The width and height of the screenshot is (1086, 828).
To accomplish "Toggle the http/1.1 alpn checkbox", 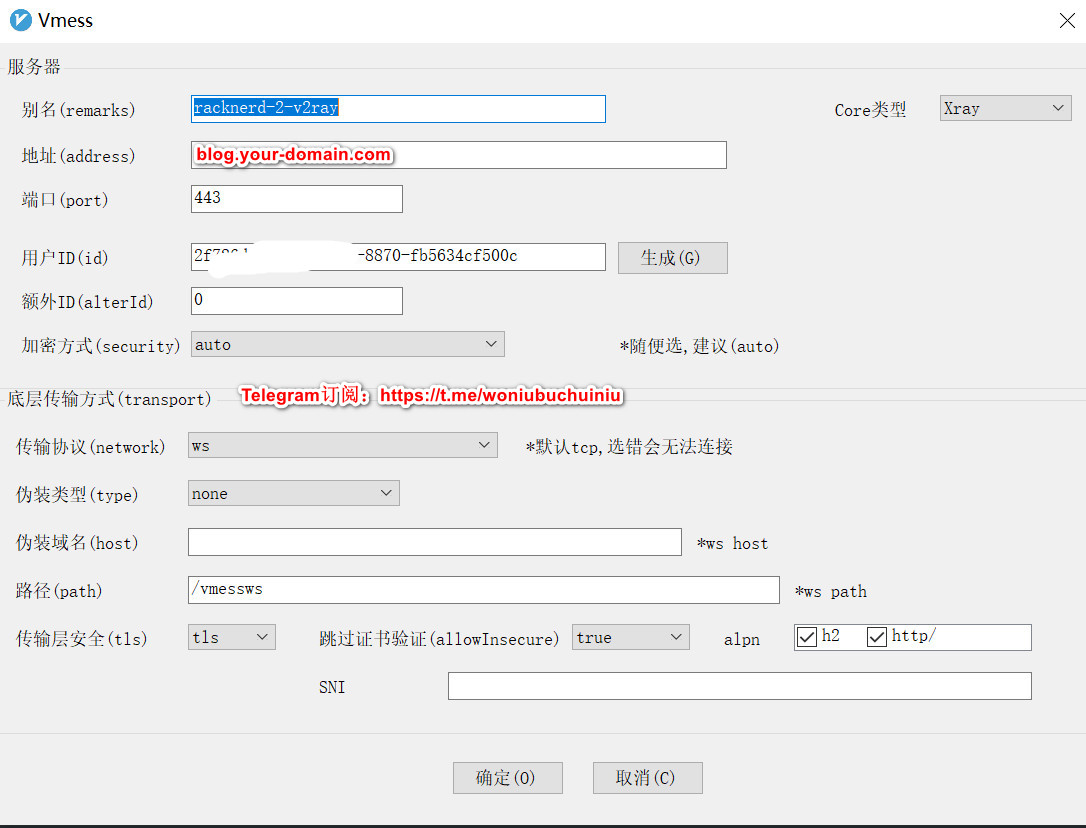I will coord(877,637).
